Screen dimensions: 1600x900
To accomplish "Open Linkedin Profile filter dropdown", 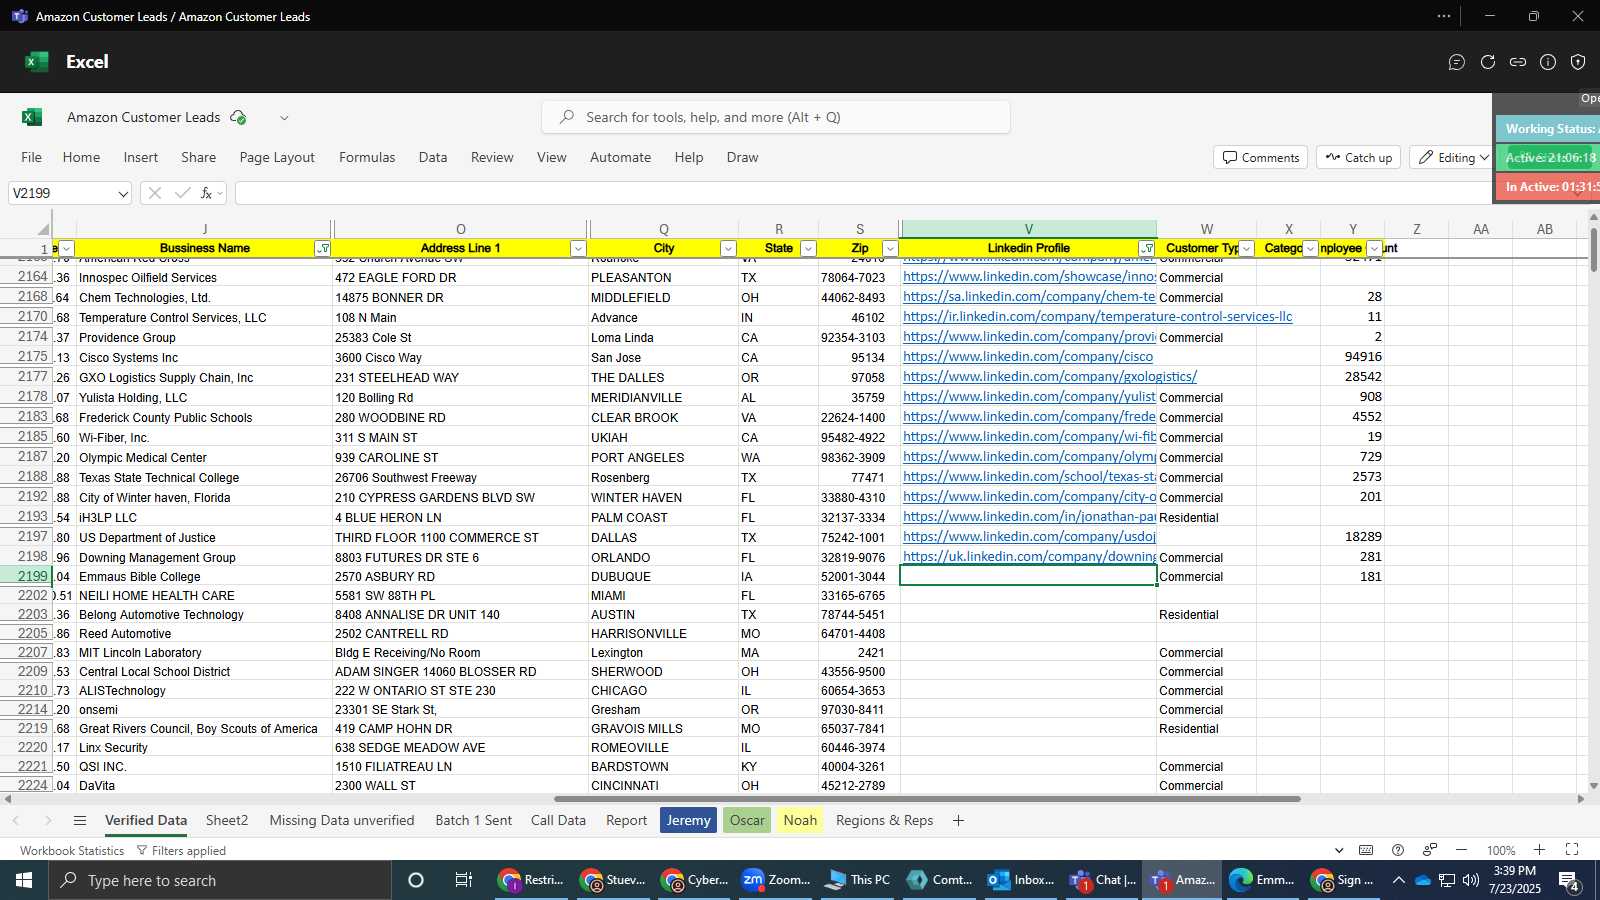I will 1147,249.
